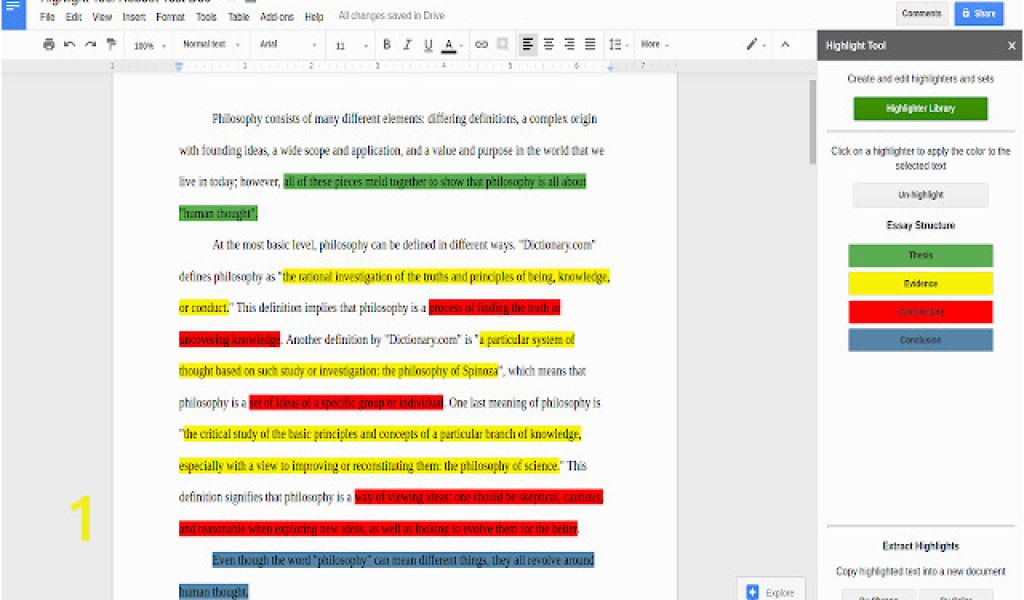Open the View menu
The width and height of the screenshot is (1024, 600).
click(x=102, y=17)
